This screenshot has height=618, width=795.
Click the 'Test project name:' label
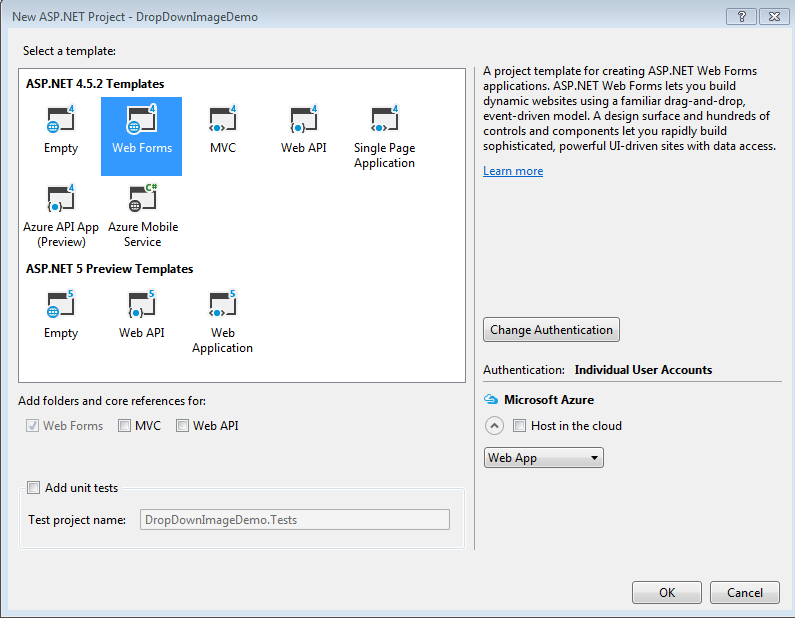77,520
